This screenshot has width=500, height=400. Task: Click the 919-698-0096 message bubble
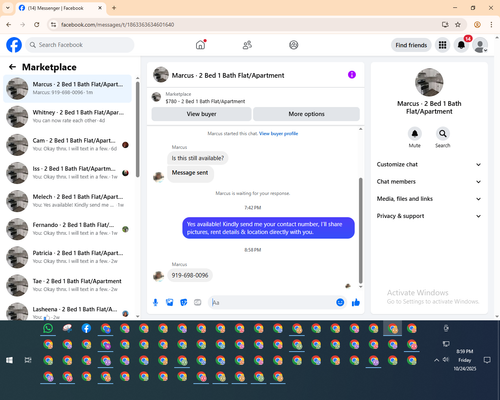pyautogui.click(x=190, y=275)
